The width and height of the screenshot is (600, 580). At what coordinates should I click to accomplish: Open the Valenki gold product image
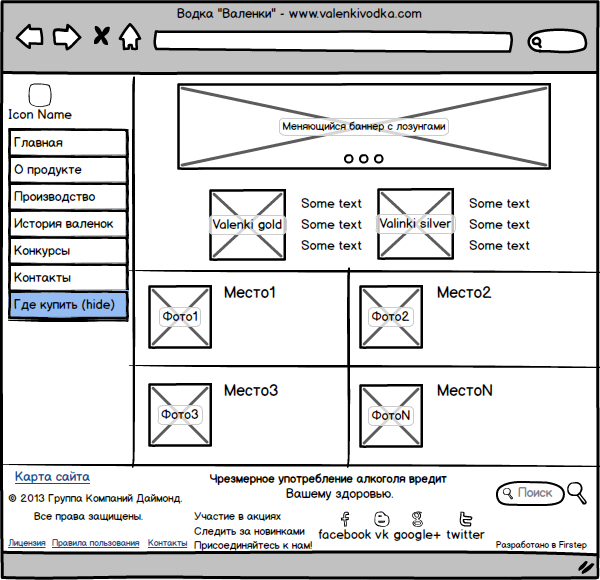pos(248,225)
